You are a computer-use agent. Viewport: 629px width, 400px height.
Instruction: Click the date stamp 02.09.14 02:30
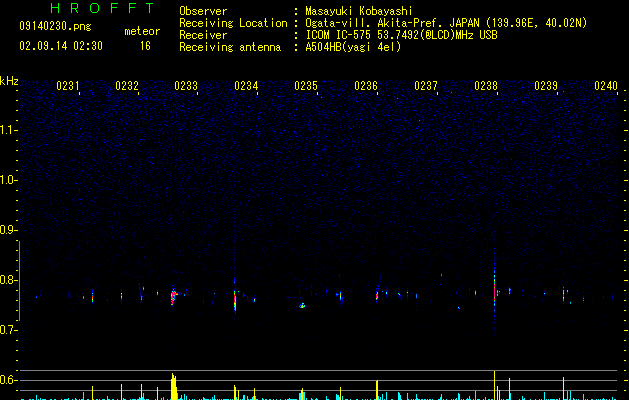click(61, 46)
